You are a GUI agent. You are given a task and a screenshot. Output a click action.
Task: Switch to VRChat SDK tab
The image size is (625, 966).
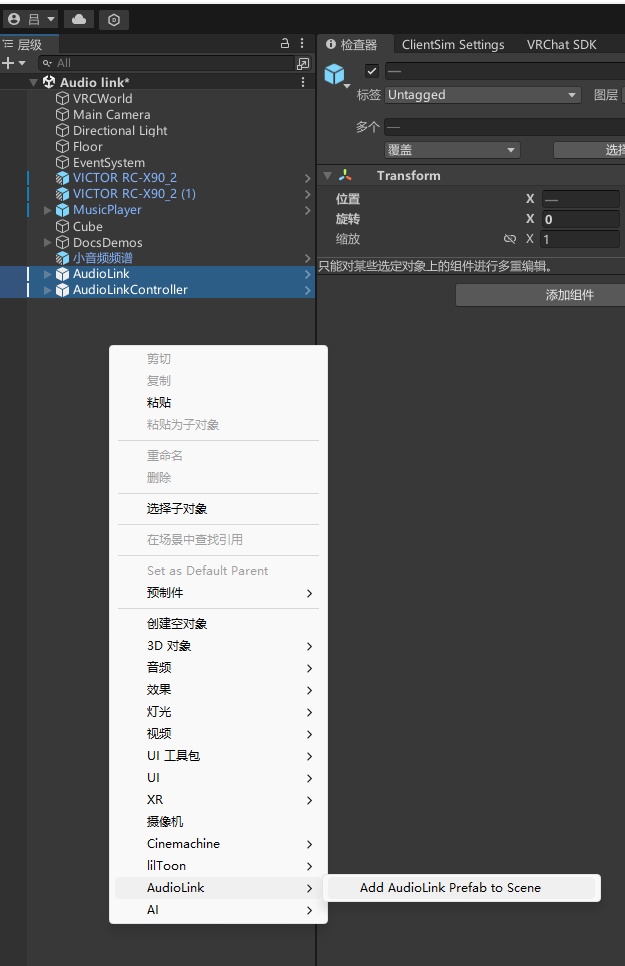tap(562, 44)
